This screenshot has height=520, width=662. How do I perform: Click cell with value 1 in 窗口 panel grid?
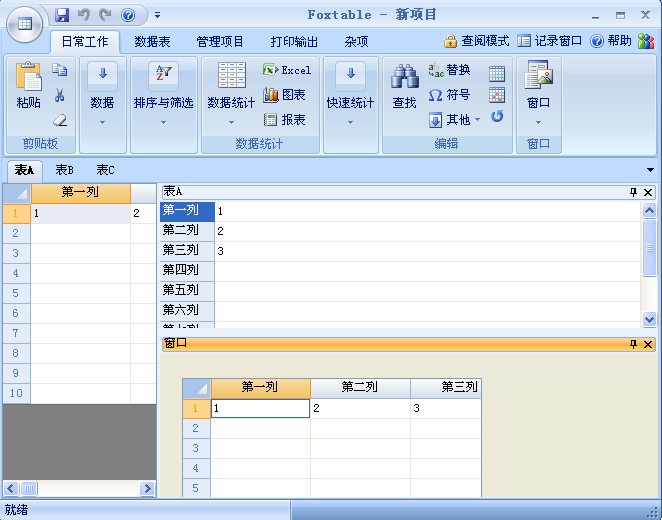click(x=260, y=408)
